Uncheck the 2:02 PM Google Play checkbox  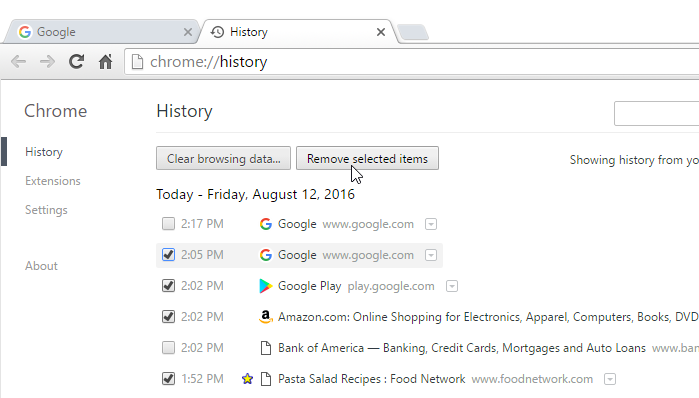[x=168, y=286]
